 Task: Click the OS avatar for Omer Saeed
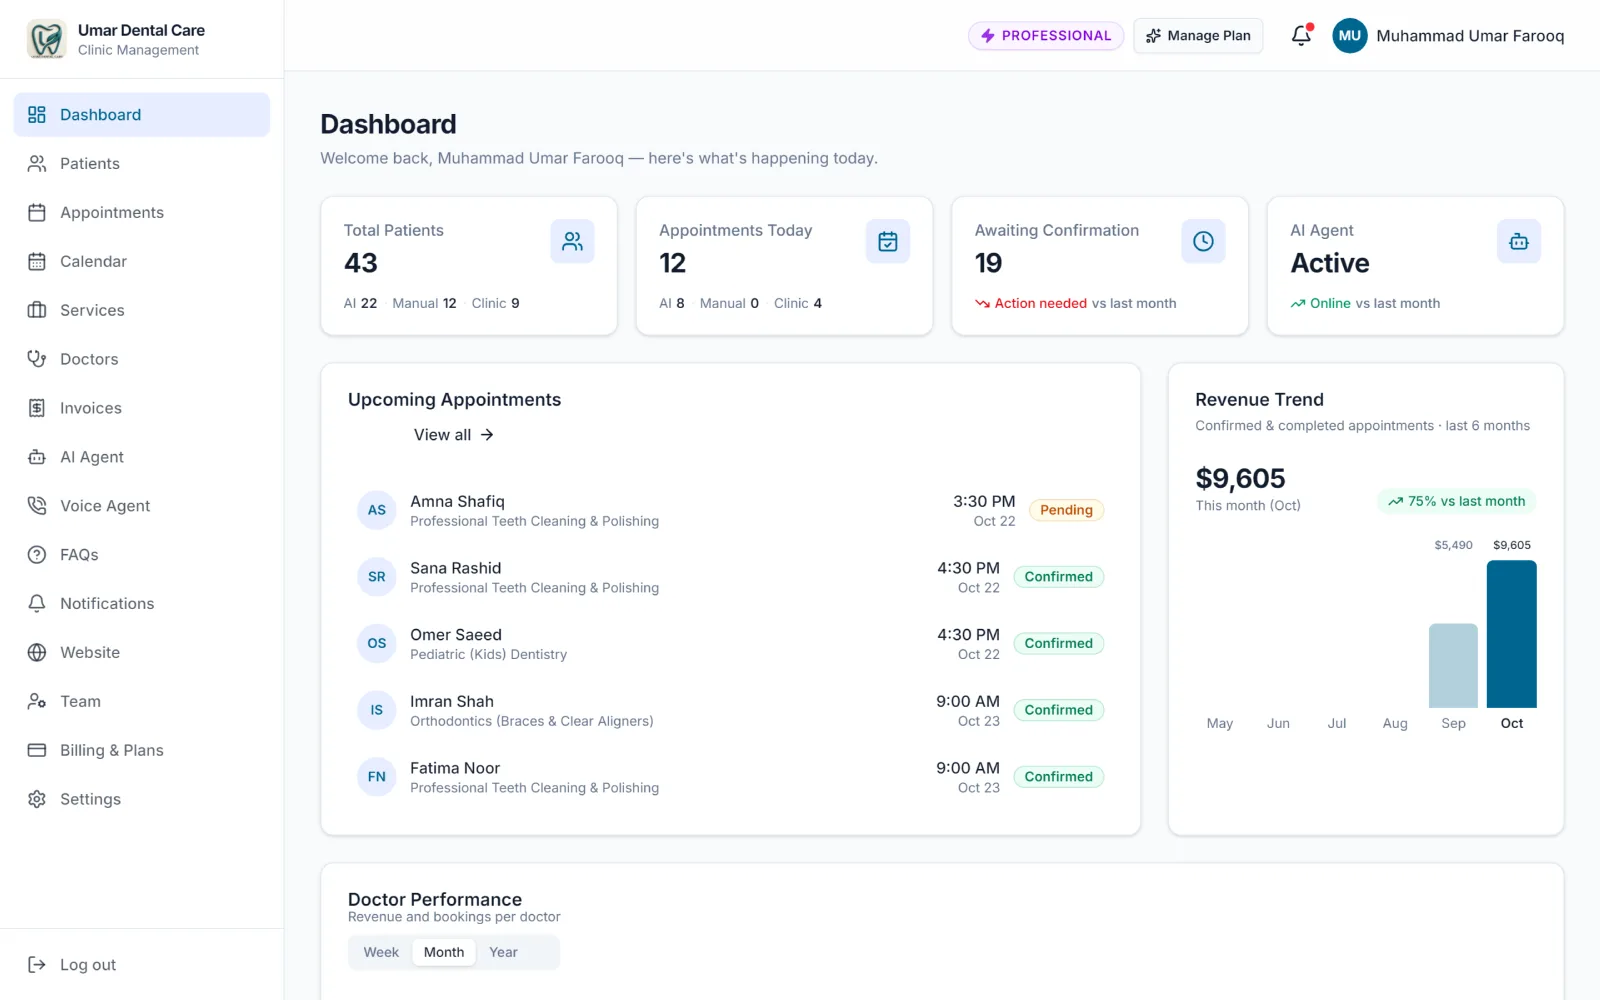pyautogui.click(x=377, y=643)
